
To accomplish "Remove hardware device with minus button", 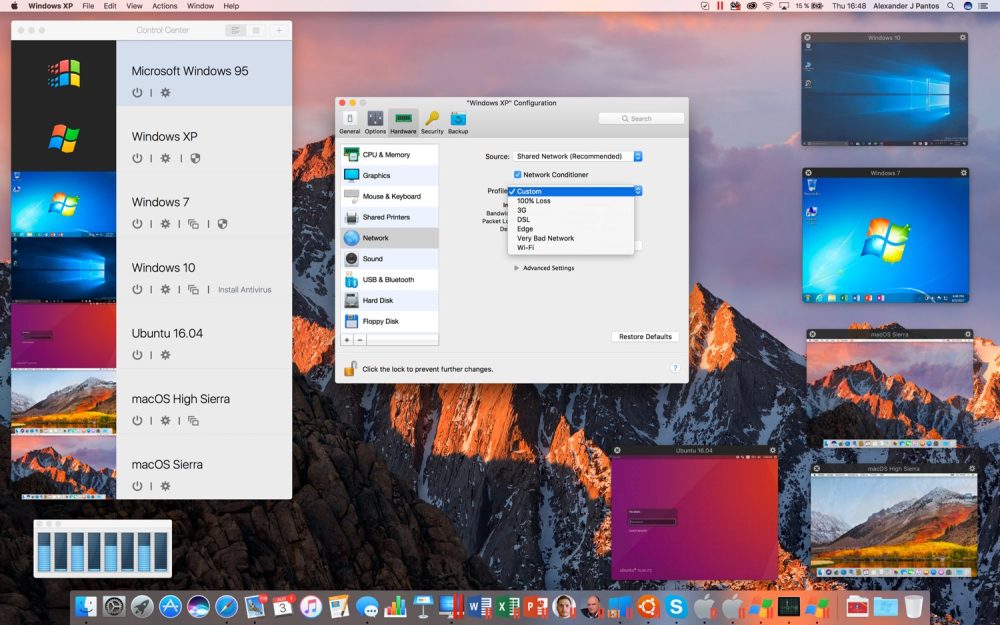I will pos(360,340).
